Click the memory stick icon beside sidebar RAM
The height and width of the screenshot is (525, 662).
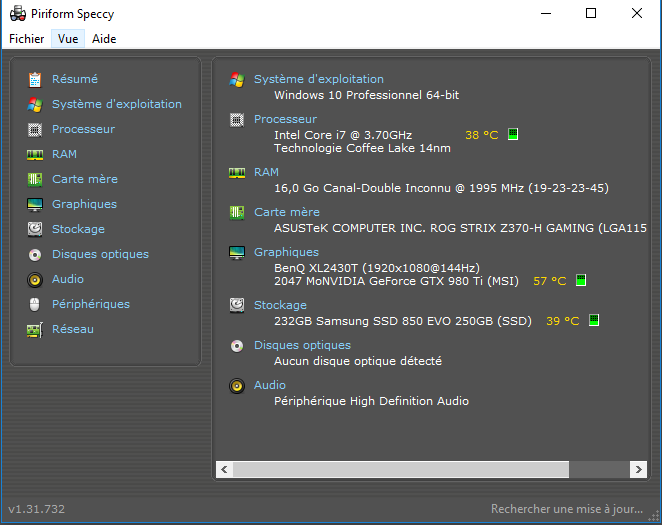35,154
